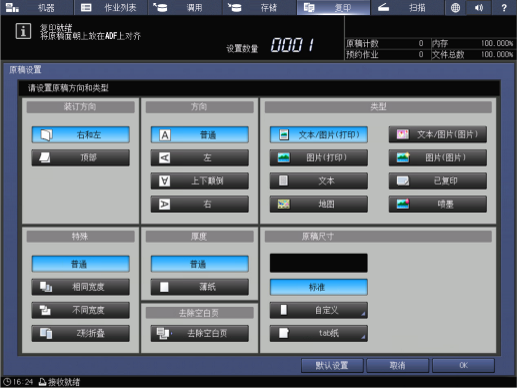Open 自定义 custom size options

[x=319, y=310]
